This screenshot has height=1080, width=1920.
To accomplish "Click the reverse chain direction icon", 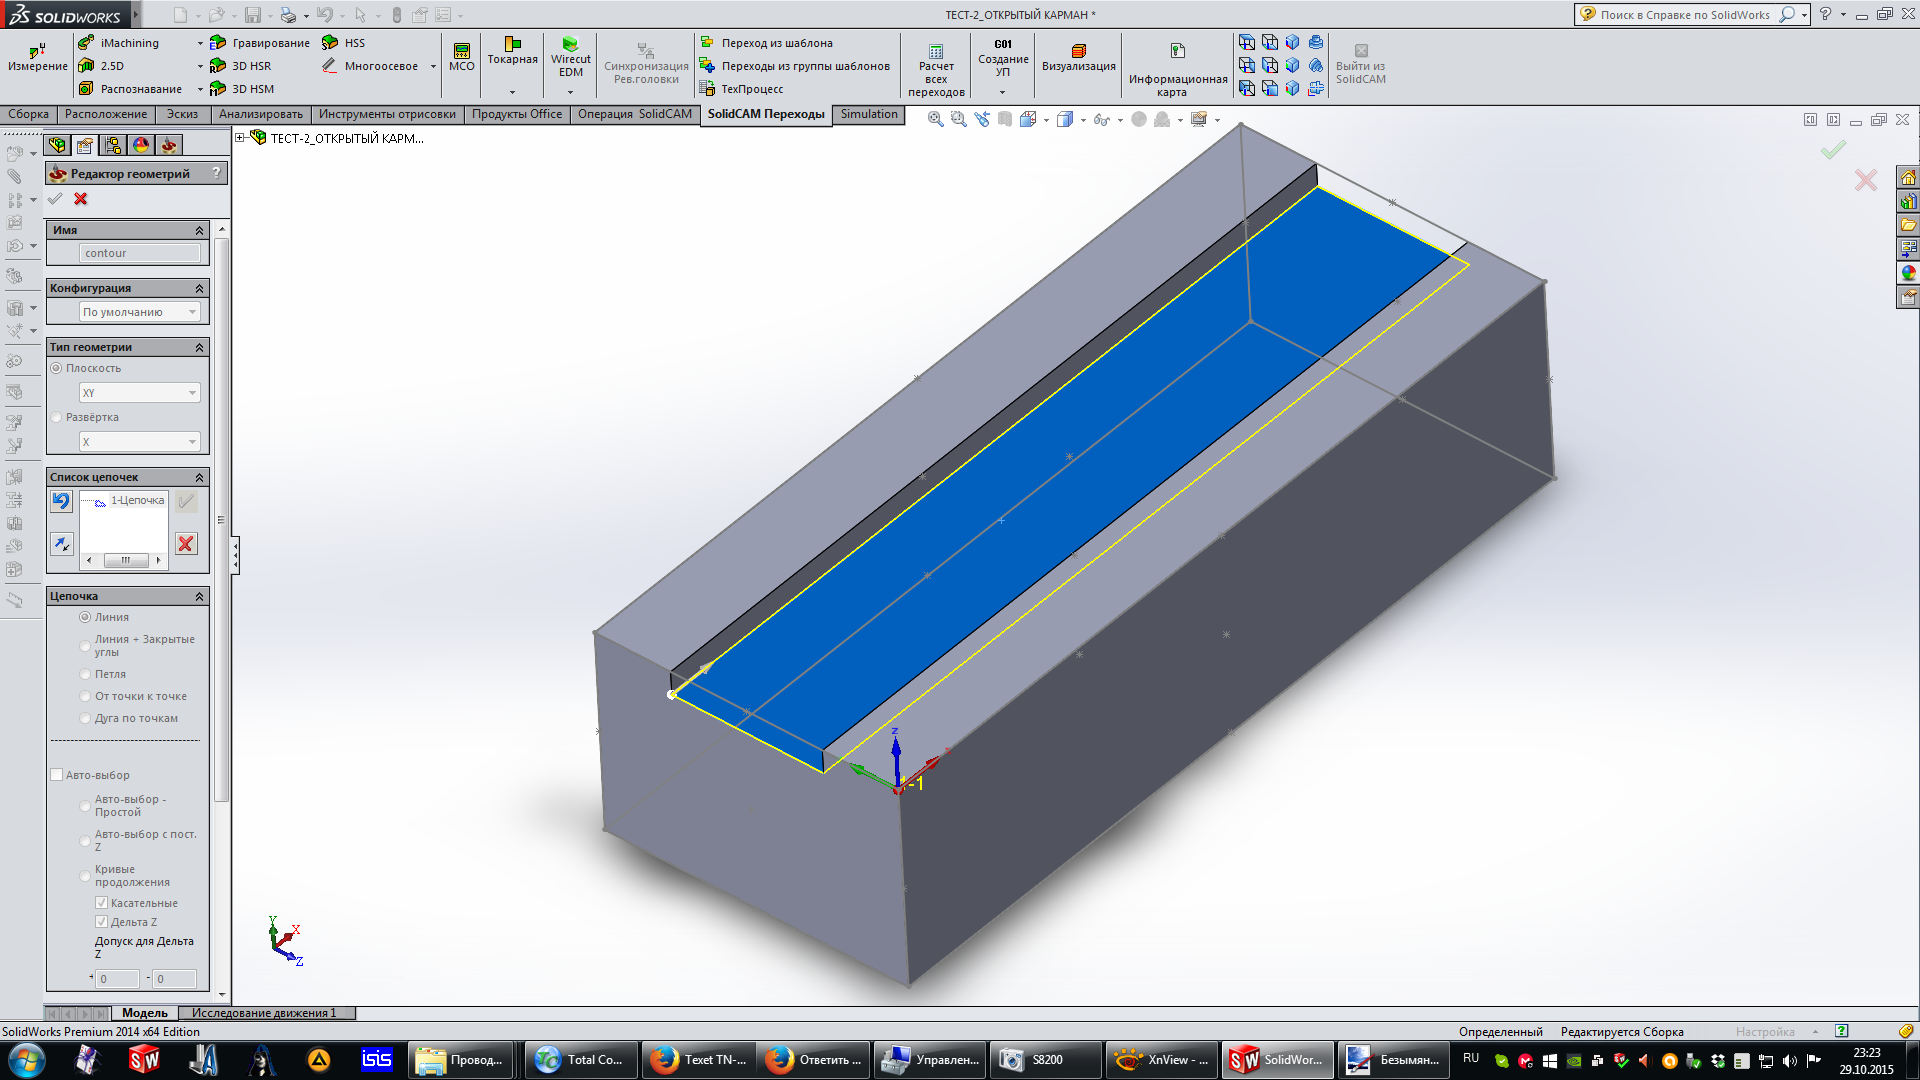I will 62,544.
